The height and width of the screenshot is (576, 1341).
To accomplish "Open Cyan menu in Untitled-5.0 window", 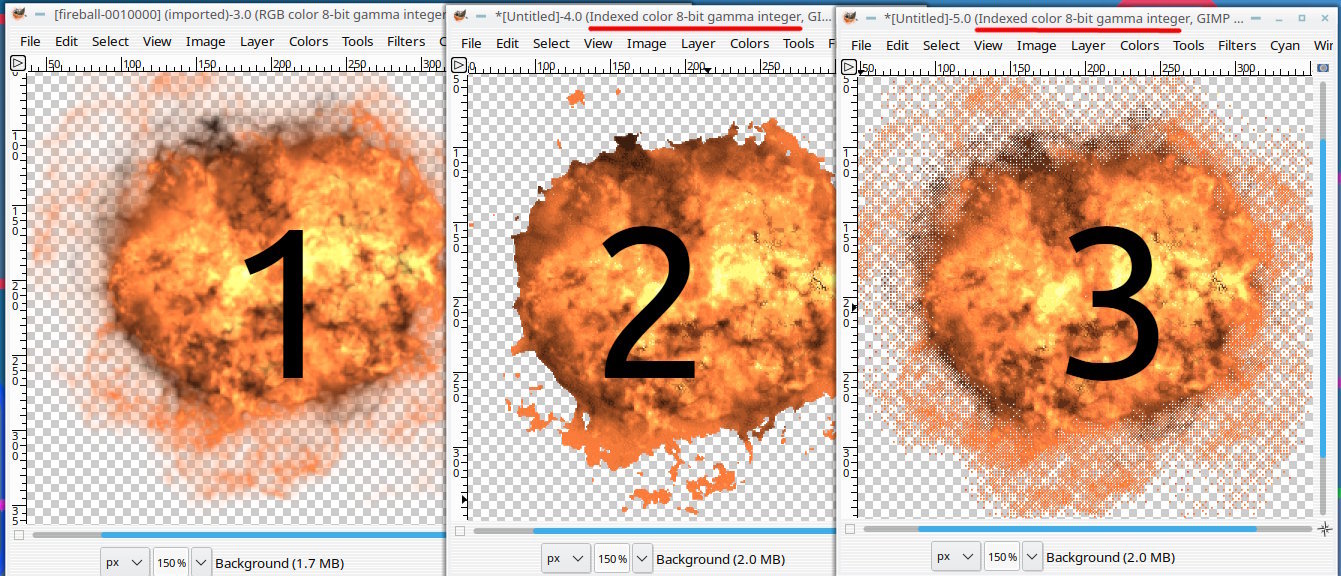I will [1285, 45].
